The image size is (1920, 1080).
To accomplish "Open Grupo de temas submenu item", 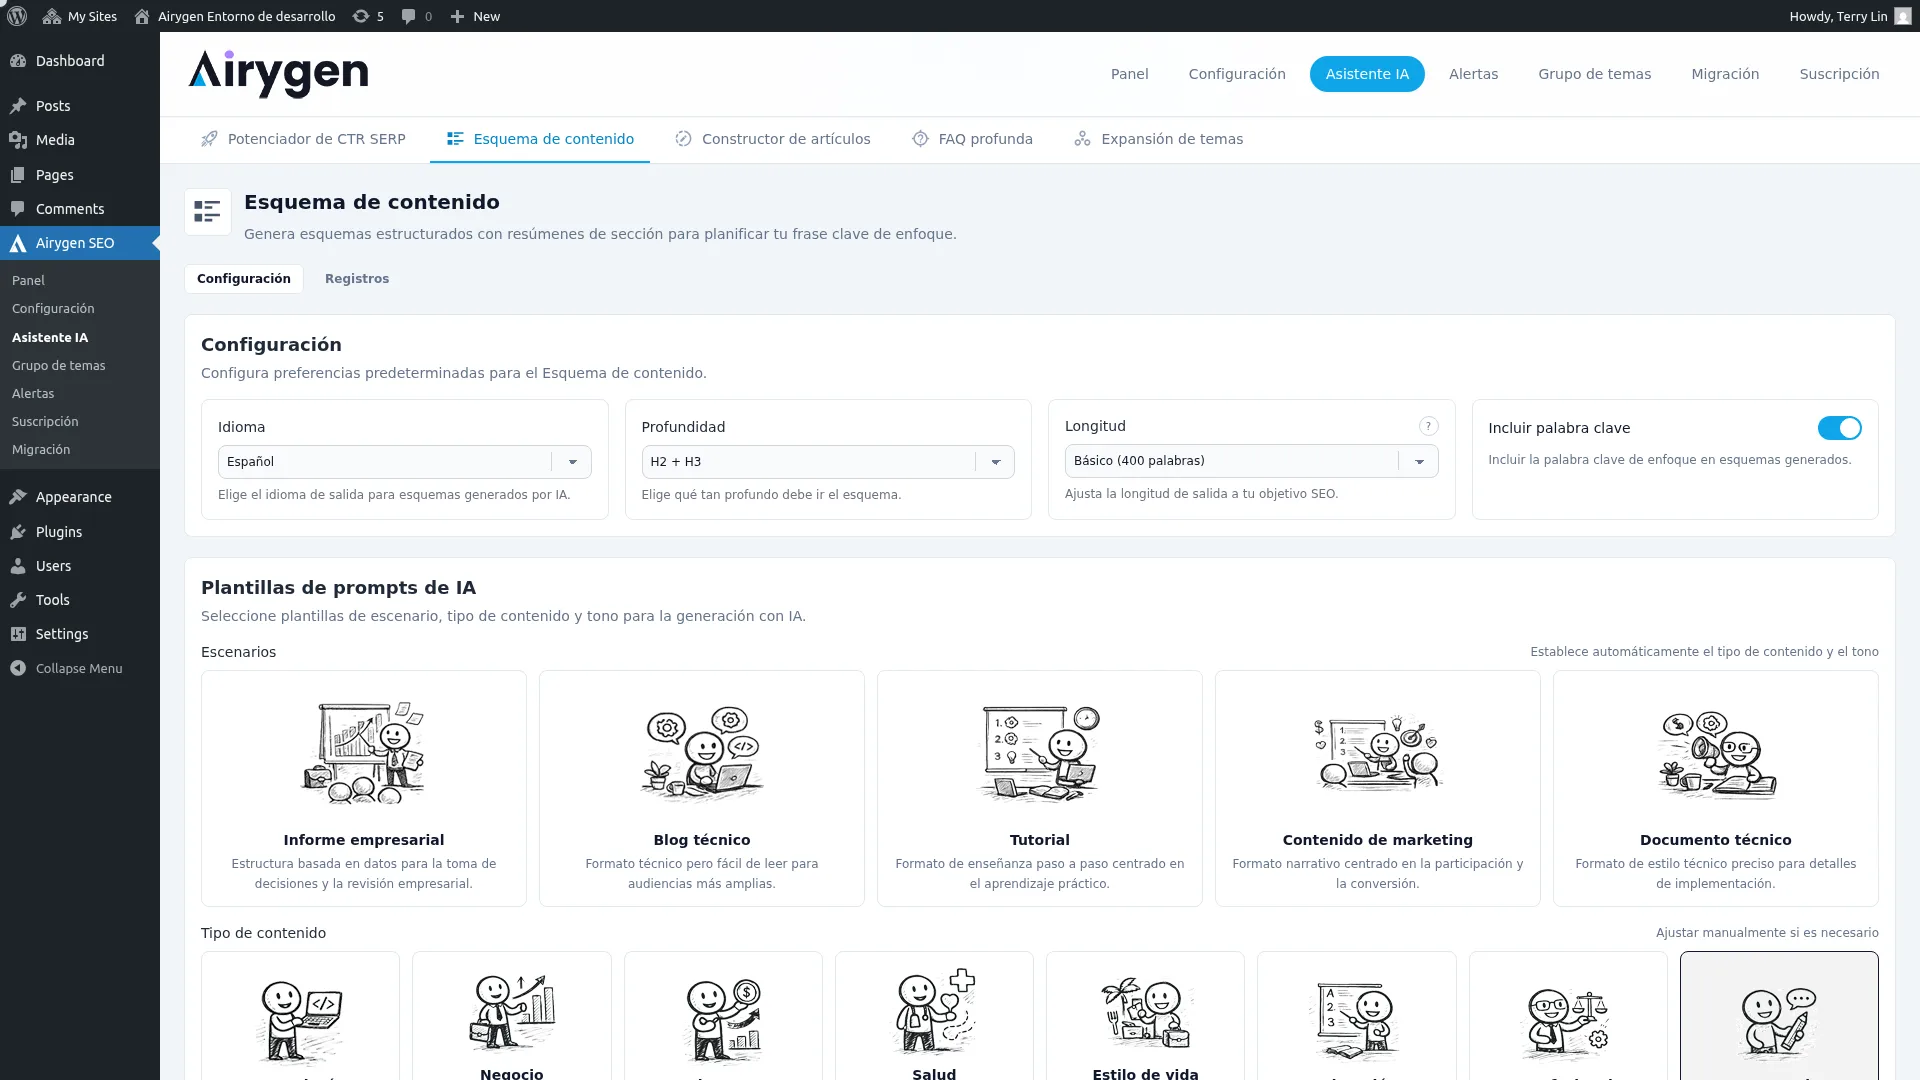I will 58,365.
